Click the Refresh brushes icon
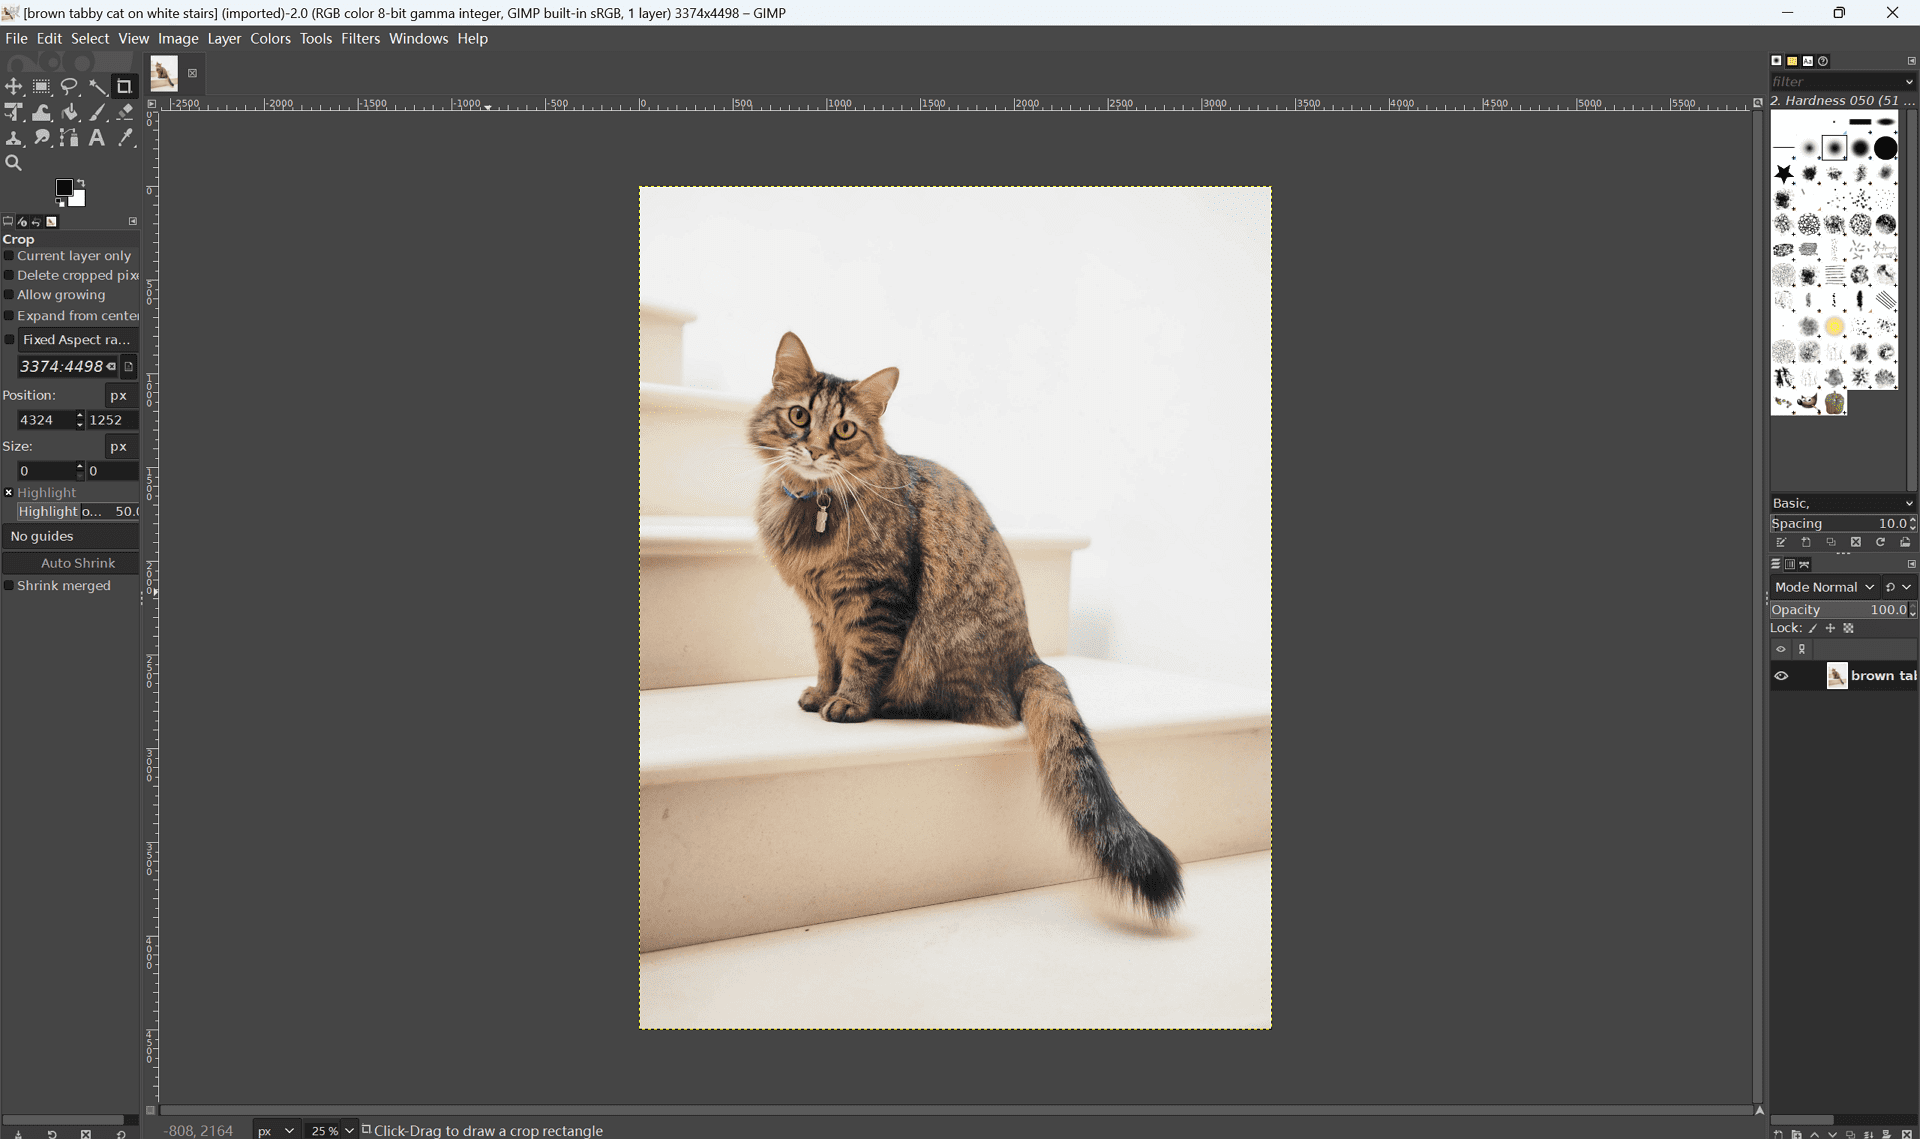Screen dimensions: 1920x1139 tap(1880, 542)
